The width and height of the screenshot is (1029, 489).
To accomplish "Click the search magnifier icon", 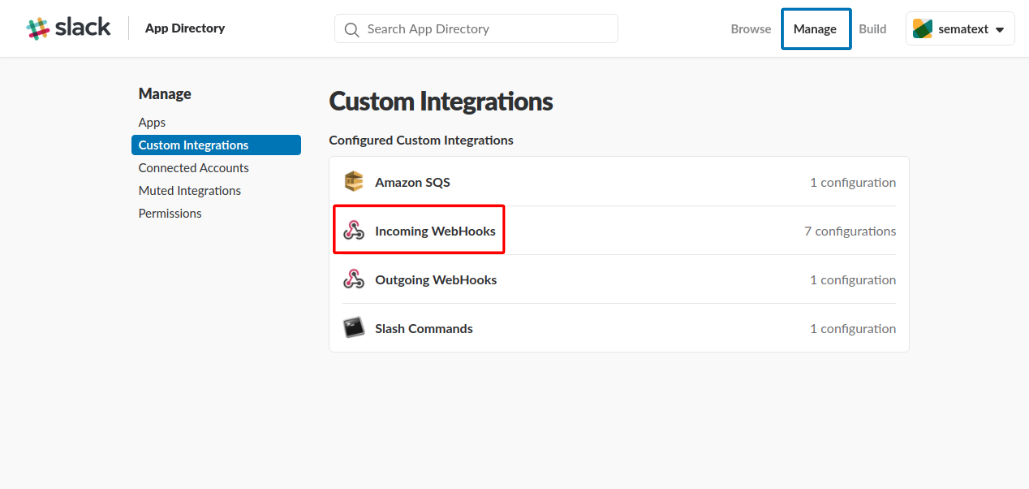I will (x=352, y=30).
